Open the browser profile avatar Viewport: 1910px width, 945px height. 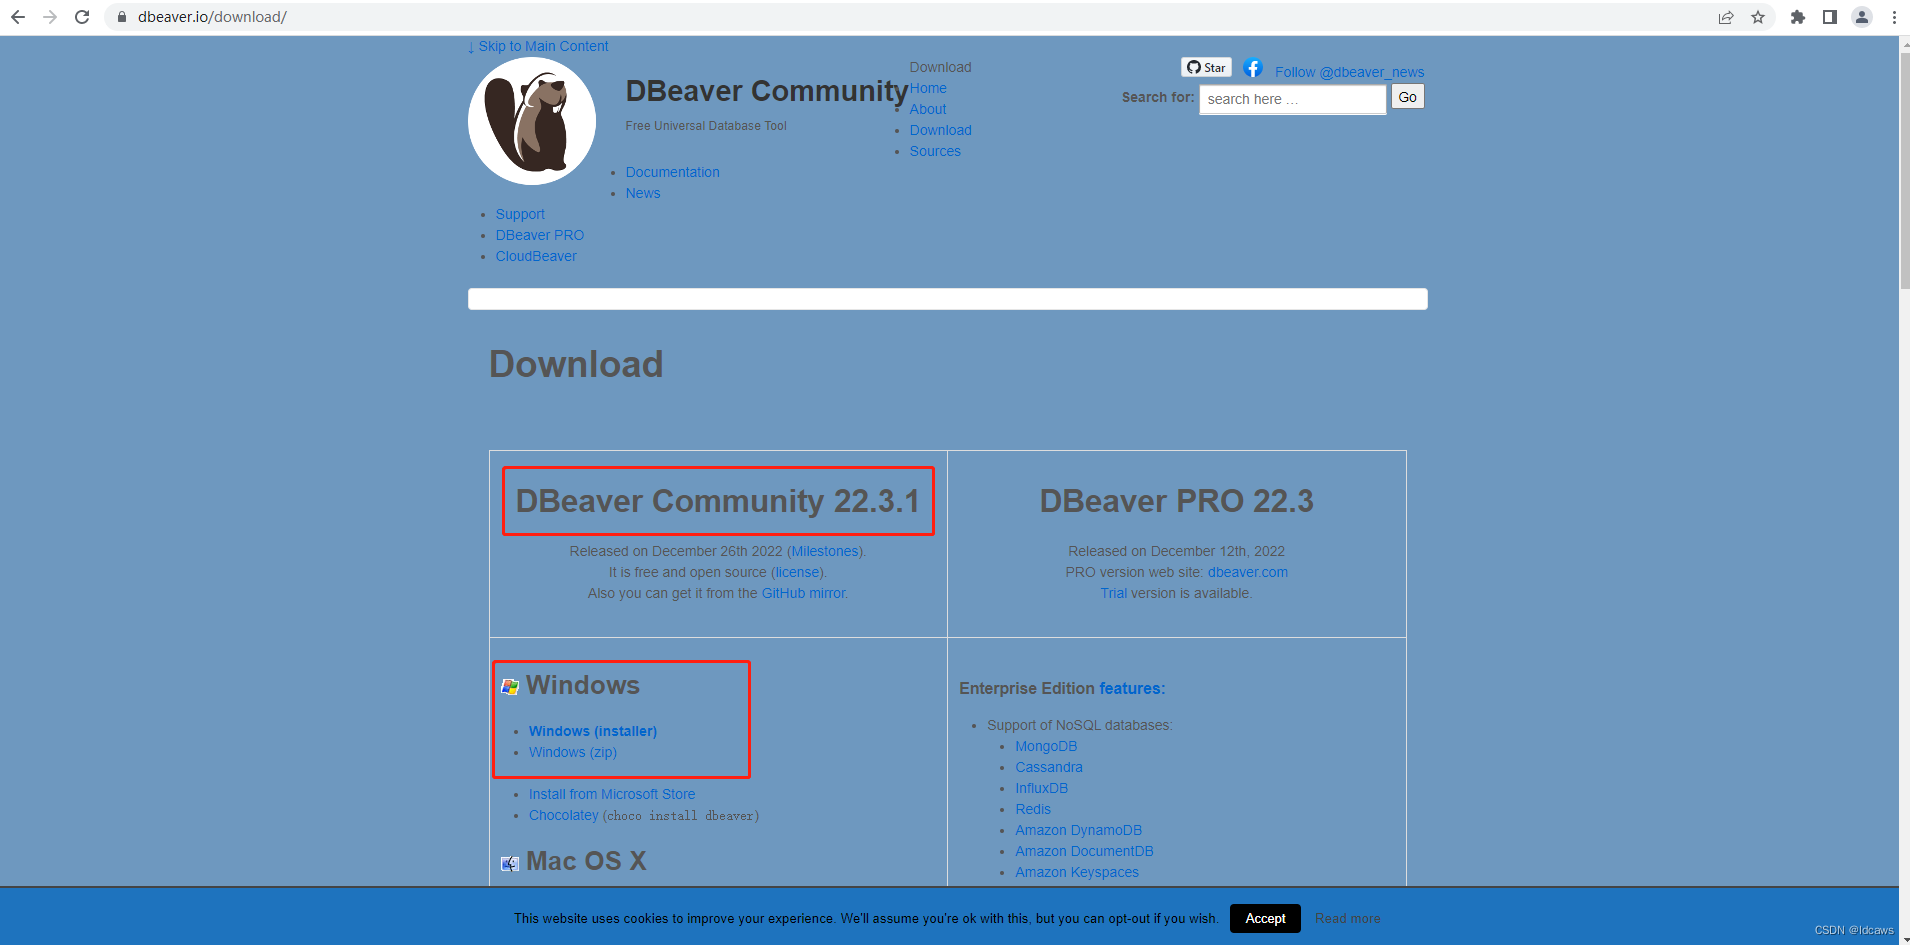click(x=1862, y=17)
